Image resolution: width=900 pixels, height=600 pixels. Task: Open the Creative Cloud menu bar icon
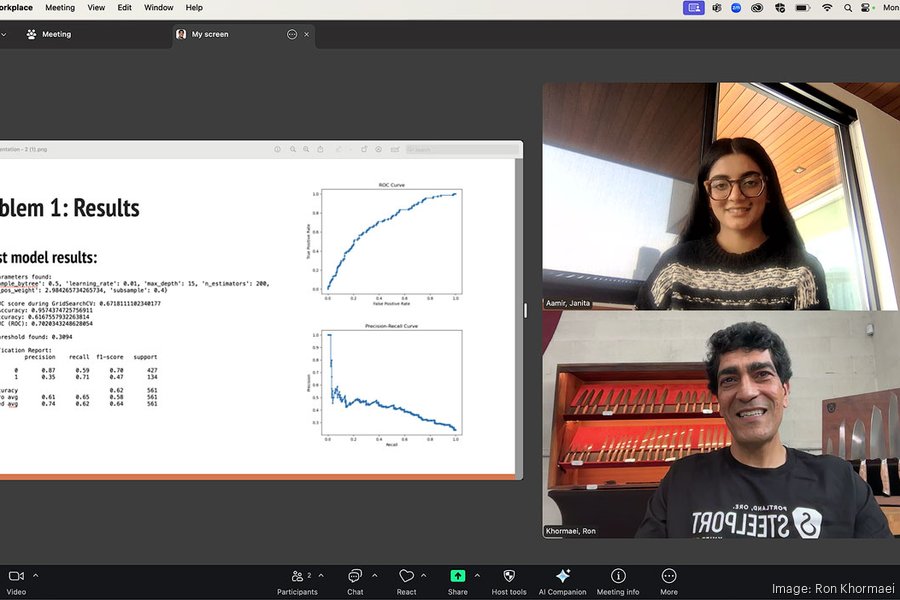(x=757, y=7)
